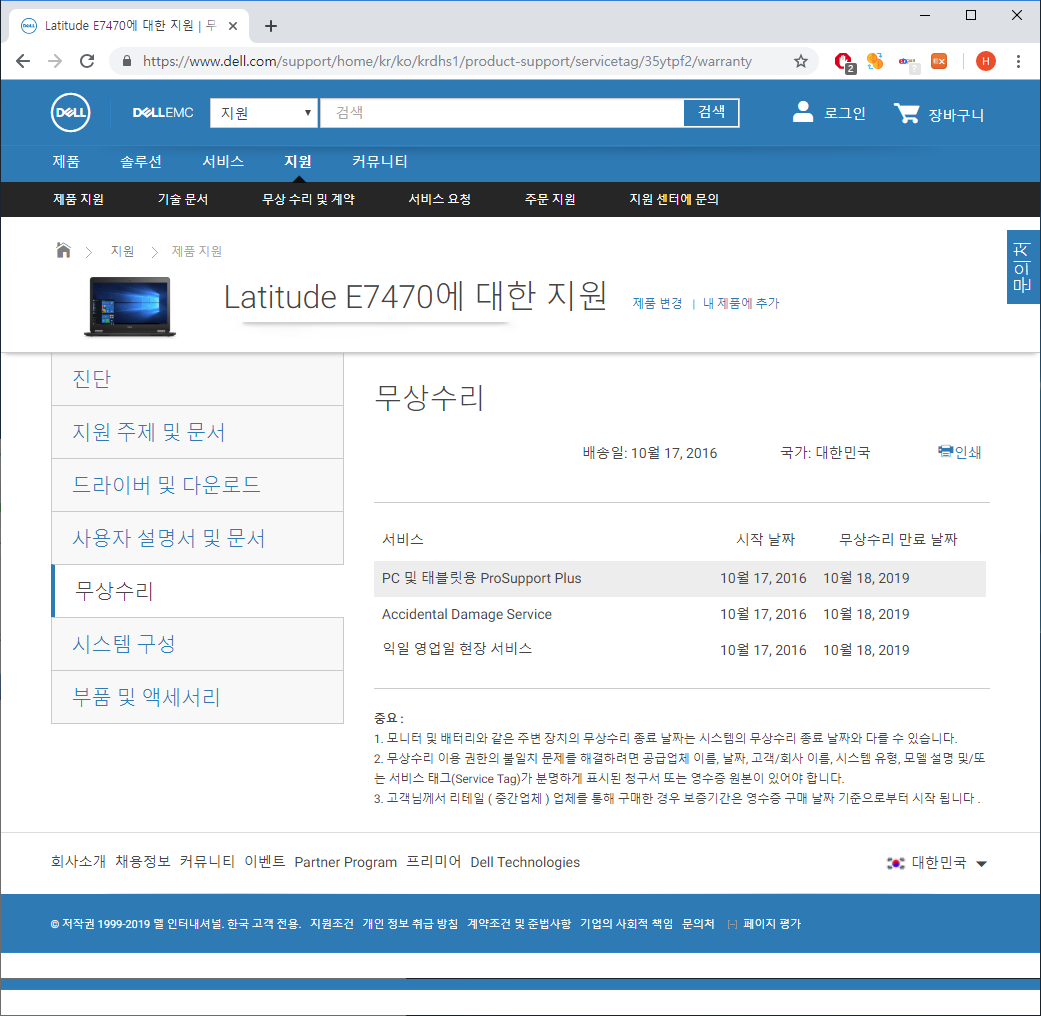
Task: Select 무상 수리 및 계약 submenu item
Action: (308, 199)
